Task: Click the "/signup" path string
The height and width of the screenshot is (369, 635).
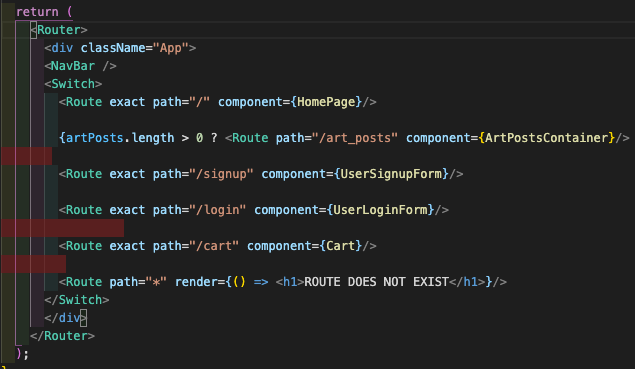Action: coord(221,174)
